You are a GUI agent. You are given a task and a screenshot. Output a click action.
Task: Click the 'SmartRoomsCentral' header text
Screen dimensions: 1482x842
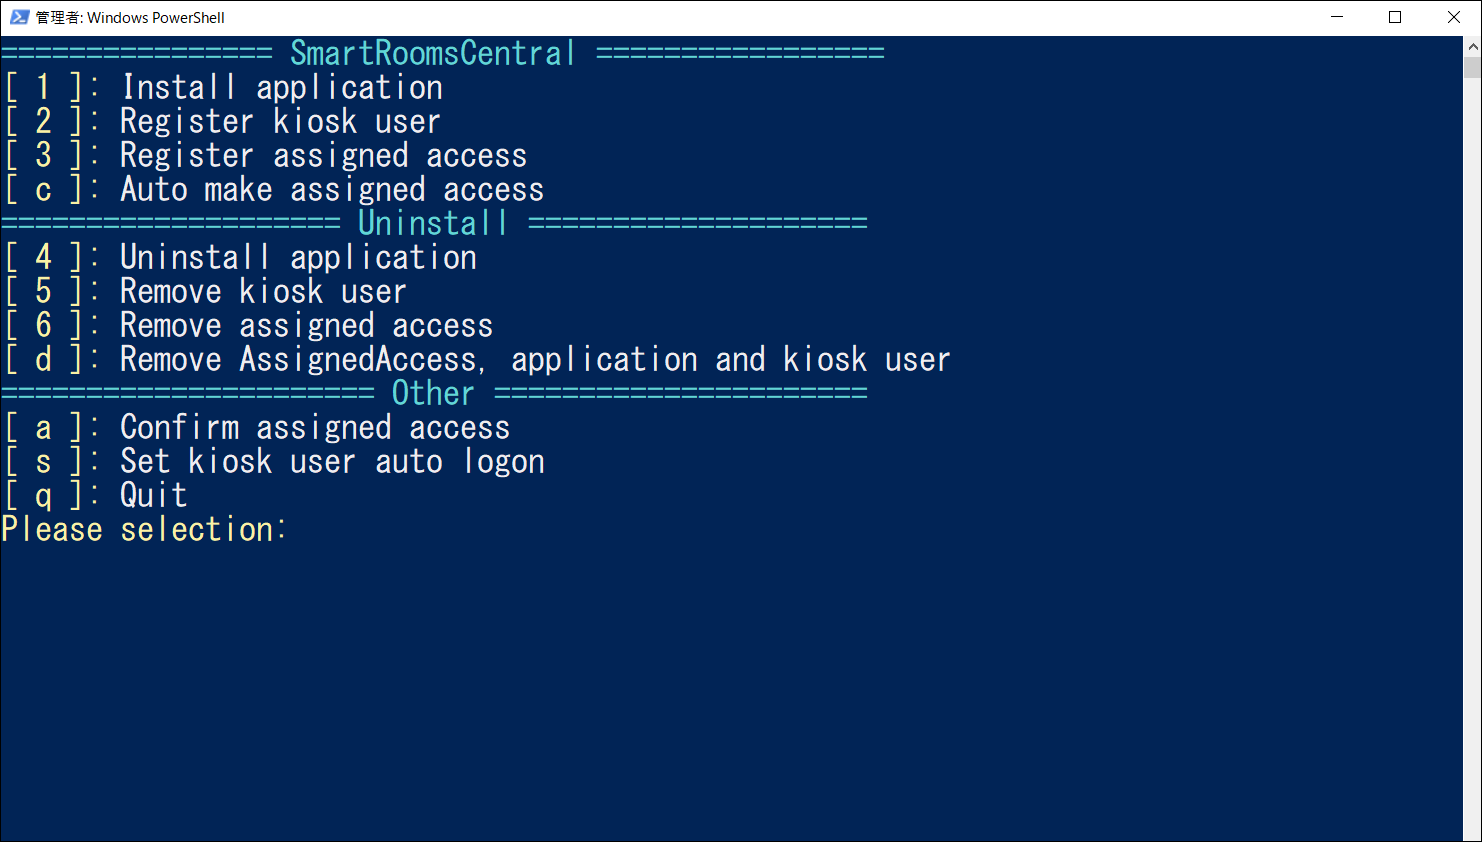(x=432, y=53)
